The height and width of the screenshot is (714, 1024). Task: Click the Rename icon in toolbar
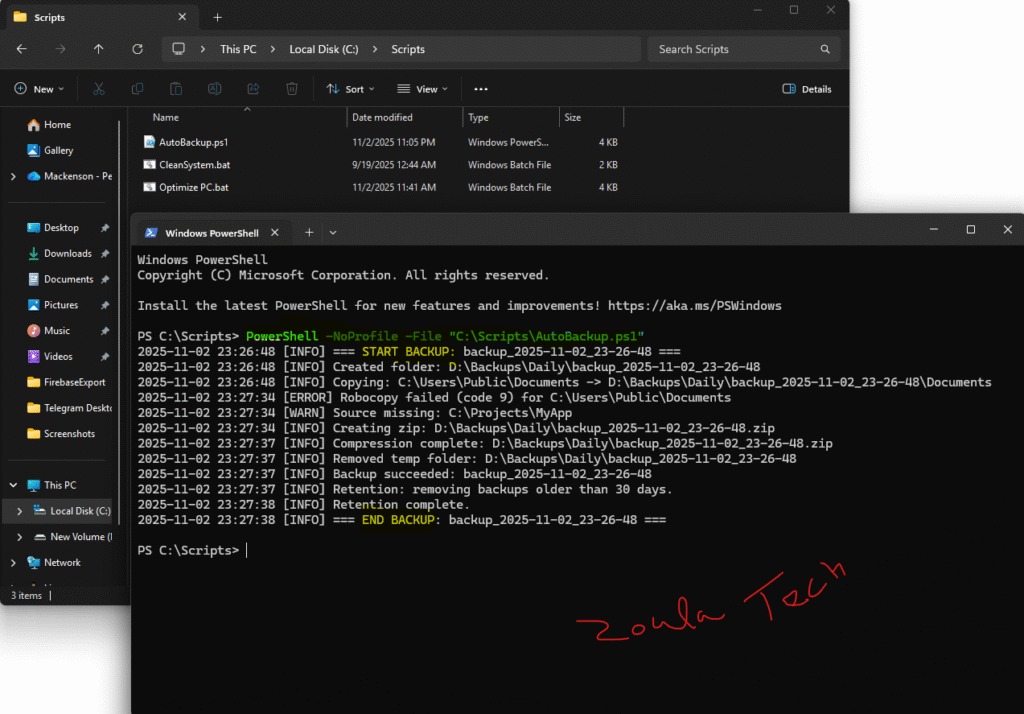(214, 89)
